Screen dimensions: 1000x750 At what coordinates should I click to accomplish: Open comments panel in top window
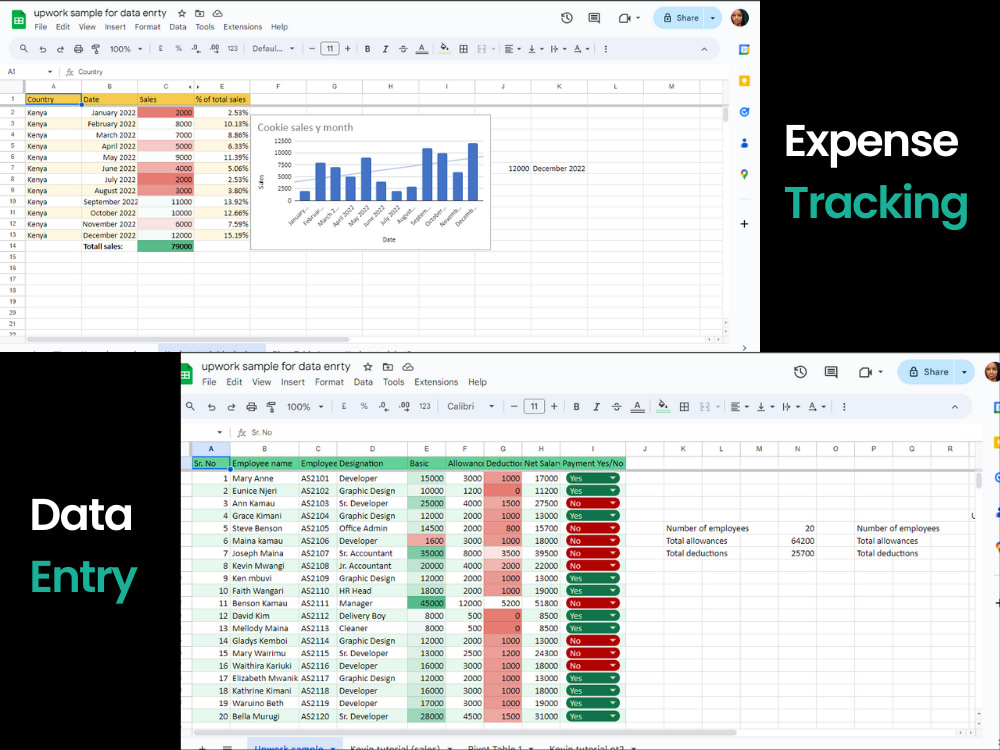594,18
